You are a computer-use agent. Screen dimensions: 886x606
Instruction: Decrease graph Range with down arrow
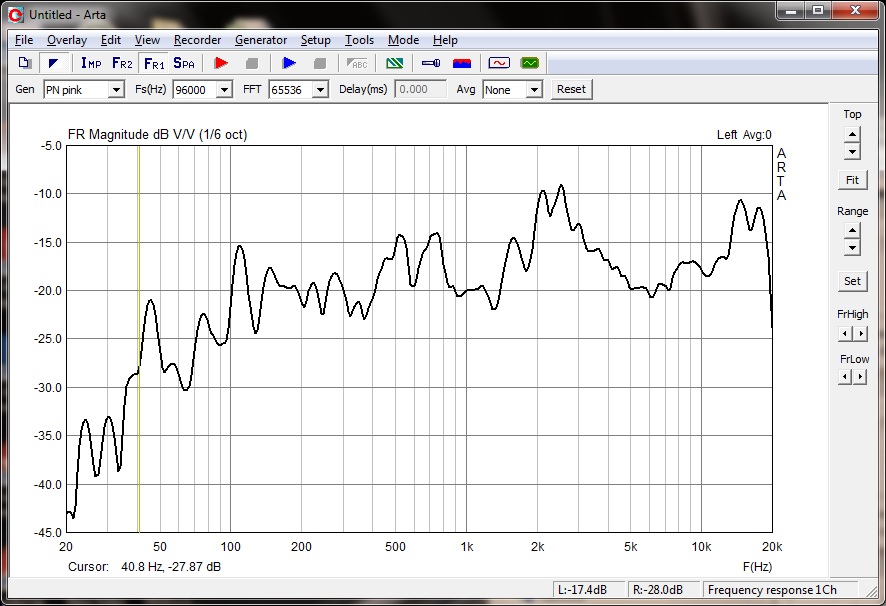pyautogui.click(x=852, y=248)
